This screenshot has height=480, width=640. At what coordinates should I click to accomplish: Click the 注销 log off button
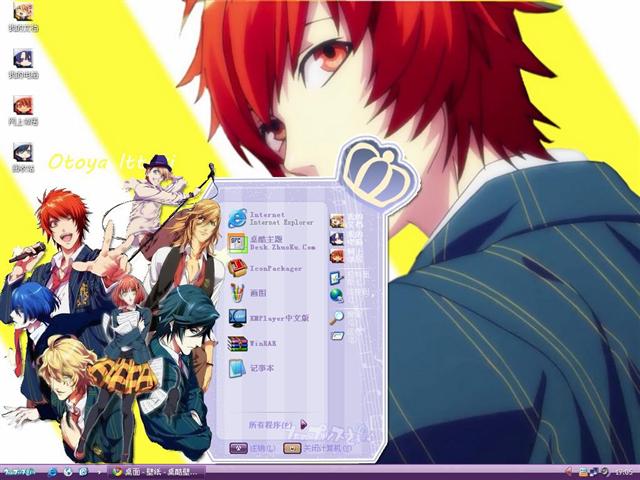coord(253,448)
